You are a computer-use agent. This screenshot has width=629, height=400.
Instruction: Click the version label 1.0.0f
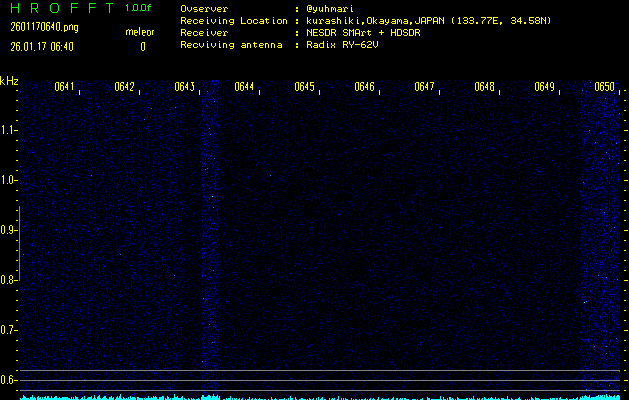(x=138, y=8)
